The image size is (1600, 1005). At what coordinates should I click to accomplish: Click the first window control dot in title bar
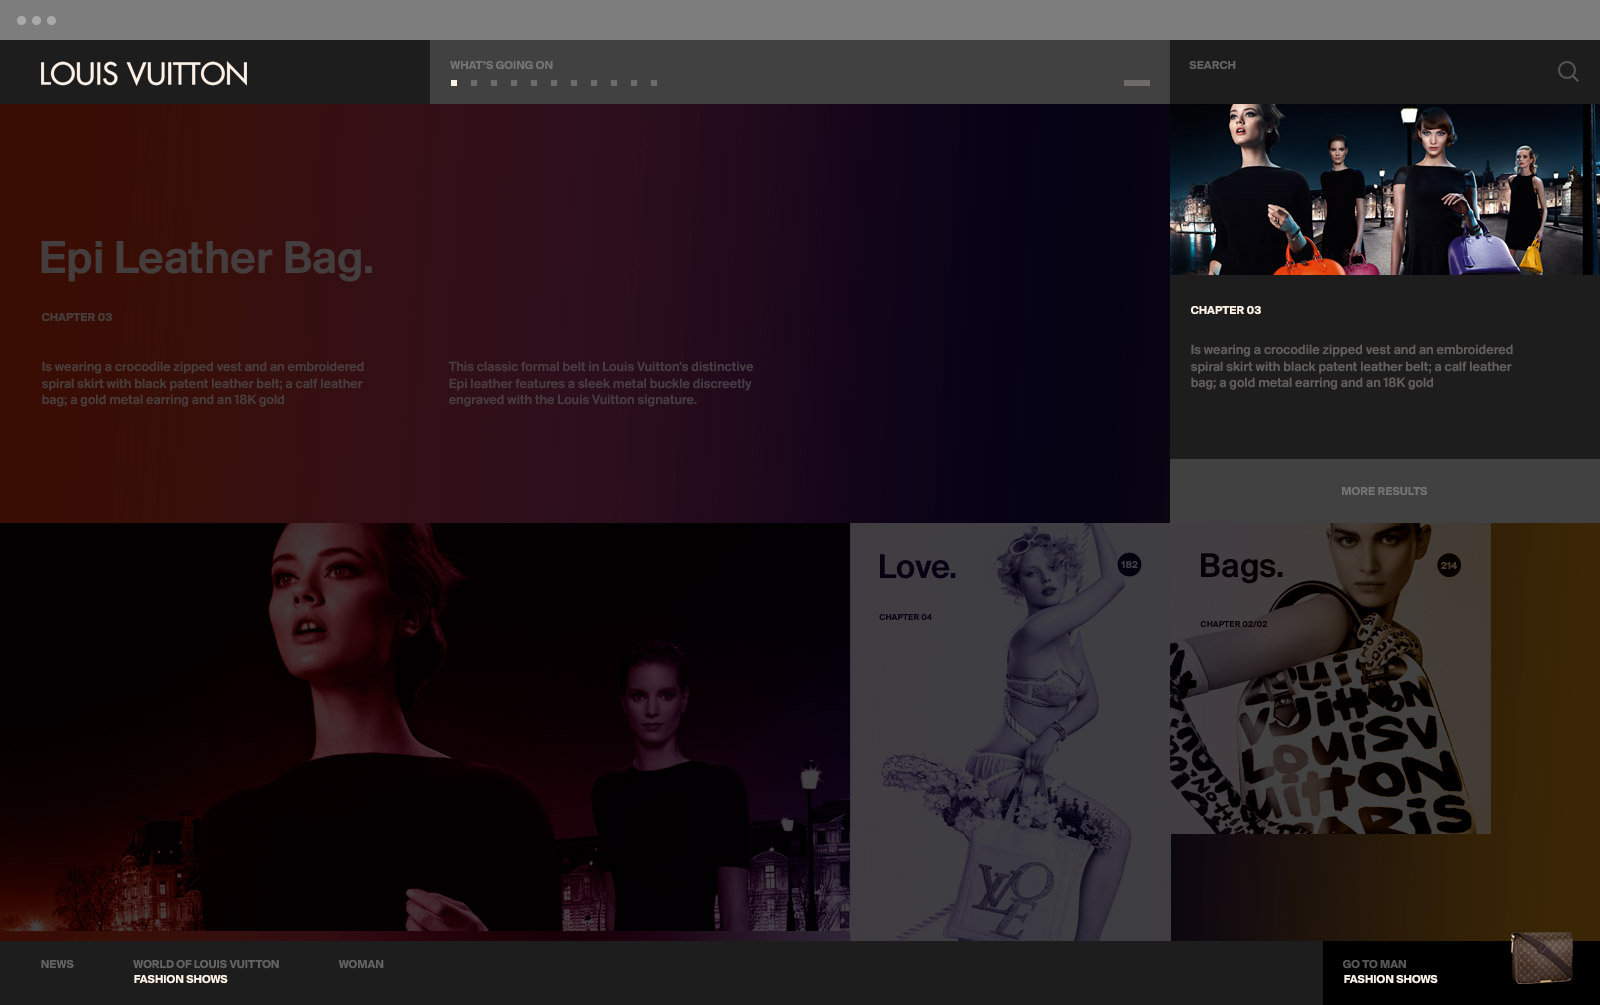coord(22,20)
